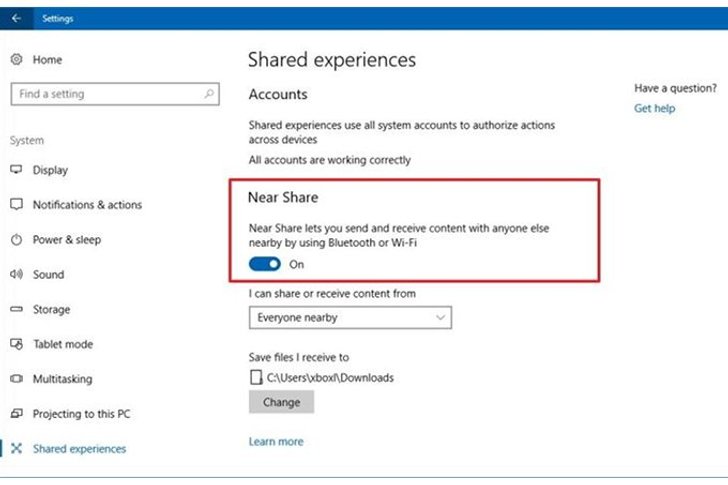
Task: Expand the dropdown chevron for sharing scope
Action: click(440, 317)
